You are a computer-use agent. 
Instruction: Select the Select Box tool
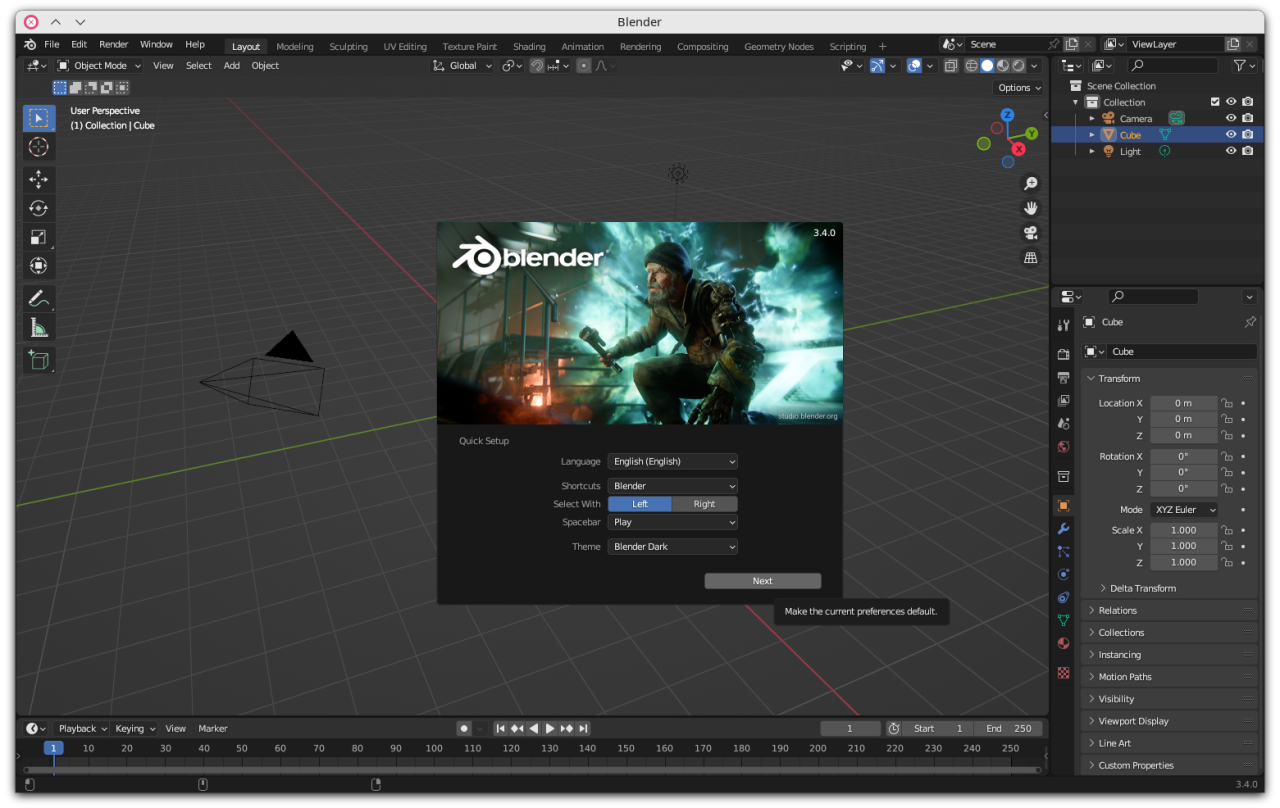tap(39, 118)
